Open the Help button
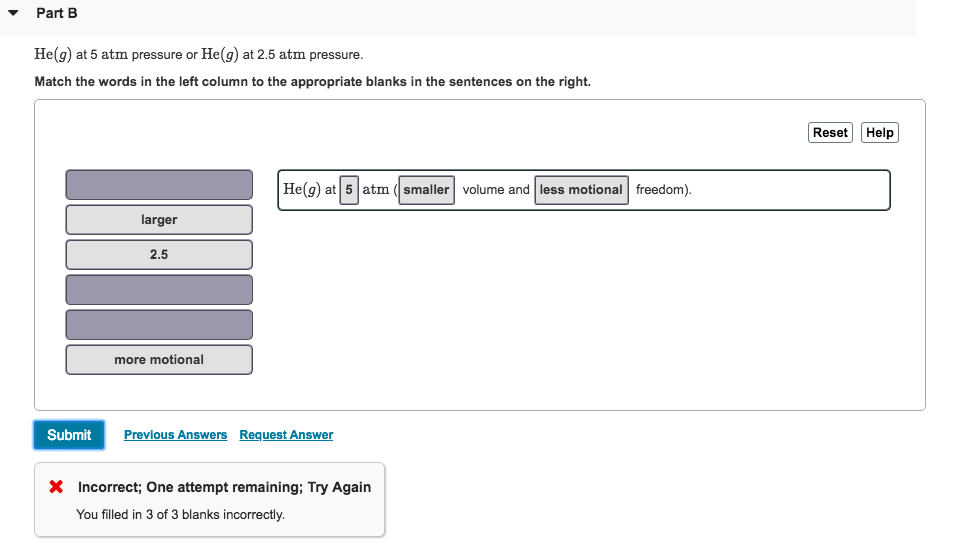Viewport: 956px width, 554px height. (x=879, y=132)
